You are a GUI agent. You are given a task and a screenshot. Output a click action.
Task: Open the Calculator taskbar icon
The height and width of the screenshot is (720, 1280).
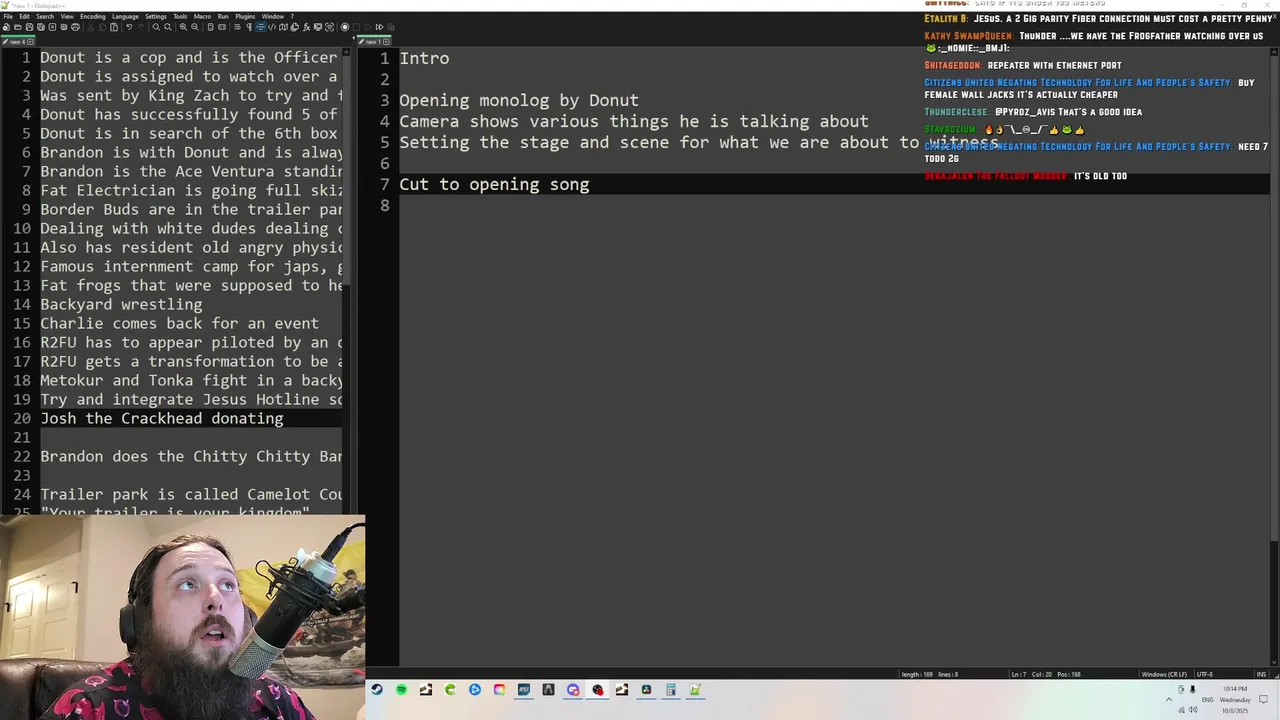pos(670,690)
